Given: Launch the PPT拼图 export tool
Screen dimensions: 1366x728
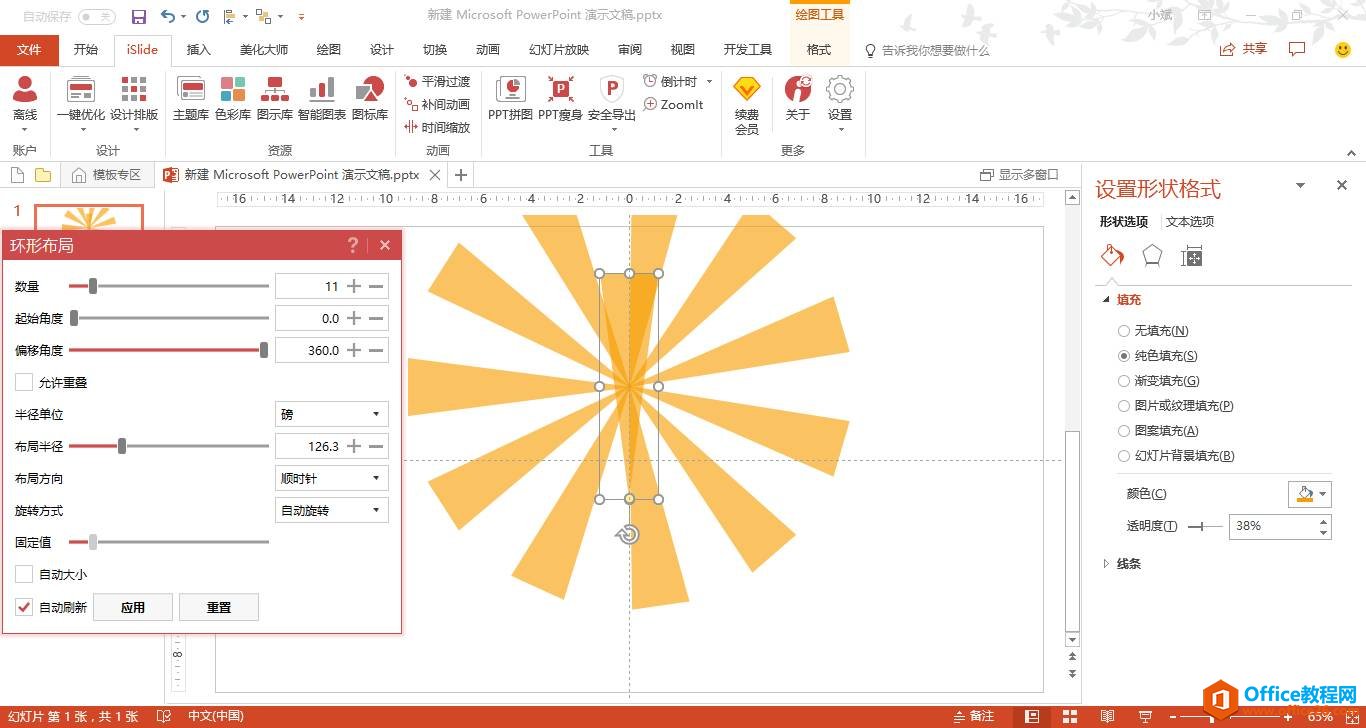Looking at the screenshot, I should [x=510, y=97].
